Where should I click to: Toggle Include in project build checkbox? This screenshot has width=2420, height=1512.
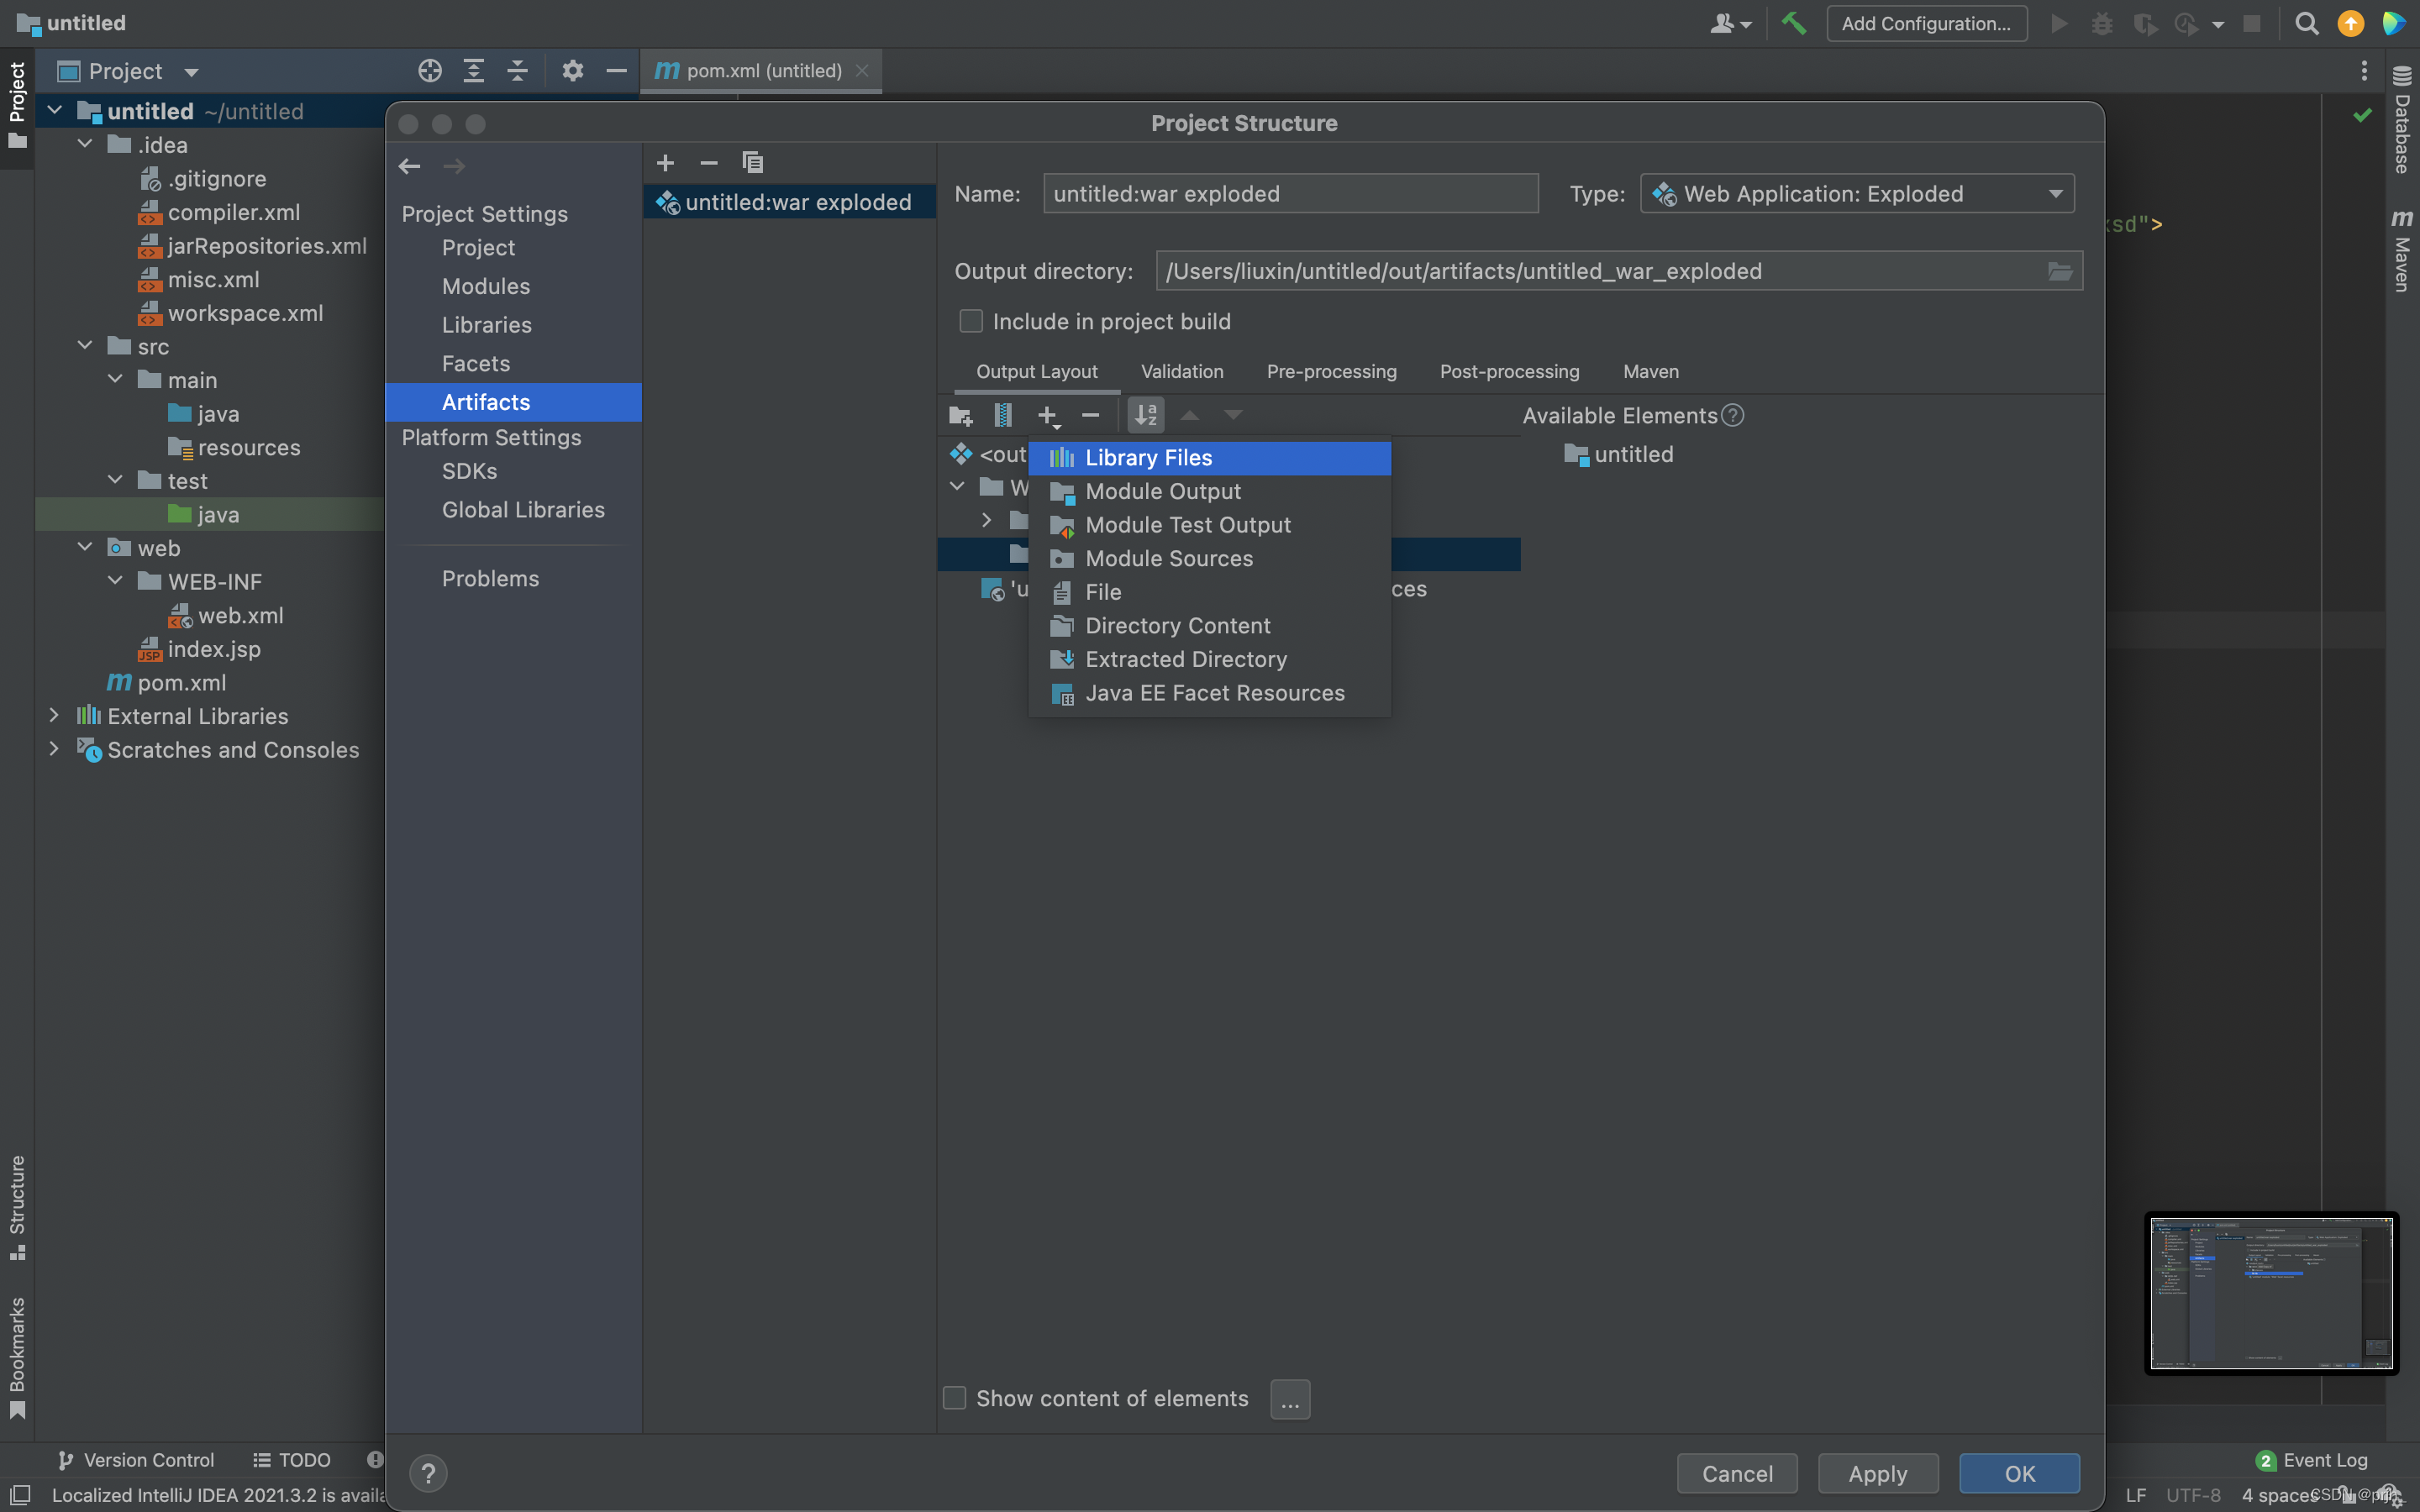[969, 321]
